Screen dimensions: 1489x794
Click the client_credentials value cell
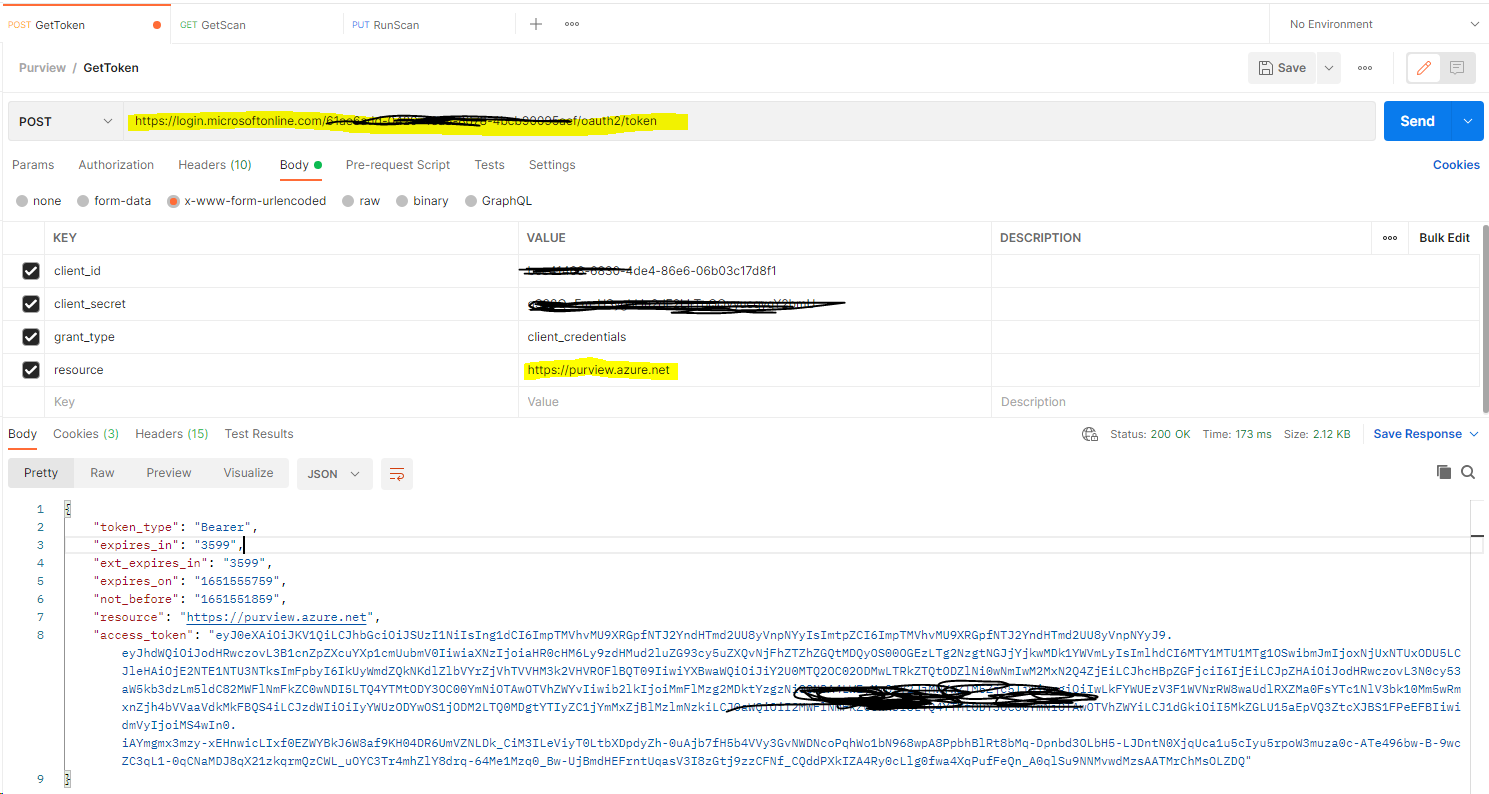coord(754,337)
